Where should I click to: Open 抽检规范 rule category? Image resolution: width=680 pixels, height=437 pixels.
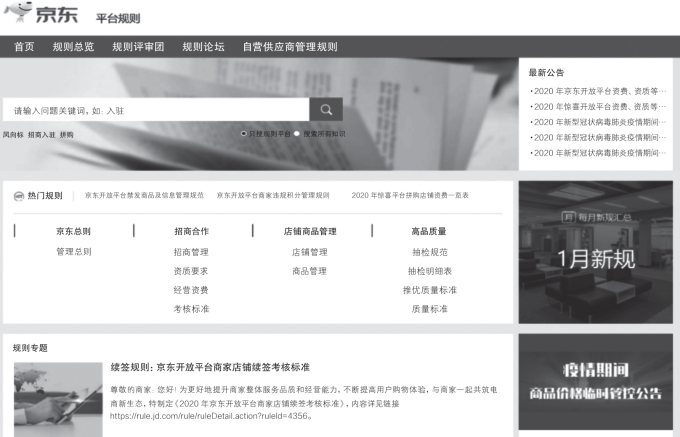tap(430, 252)
